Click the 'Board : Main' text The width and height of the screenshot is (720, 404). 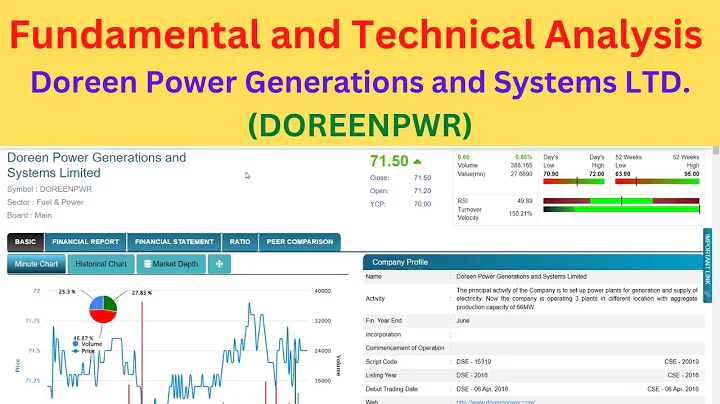[29, 215]
